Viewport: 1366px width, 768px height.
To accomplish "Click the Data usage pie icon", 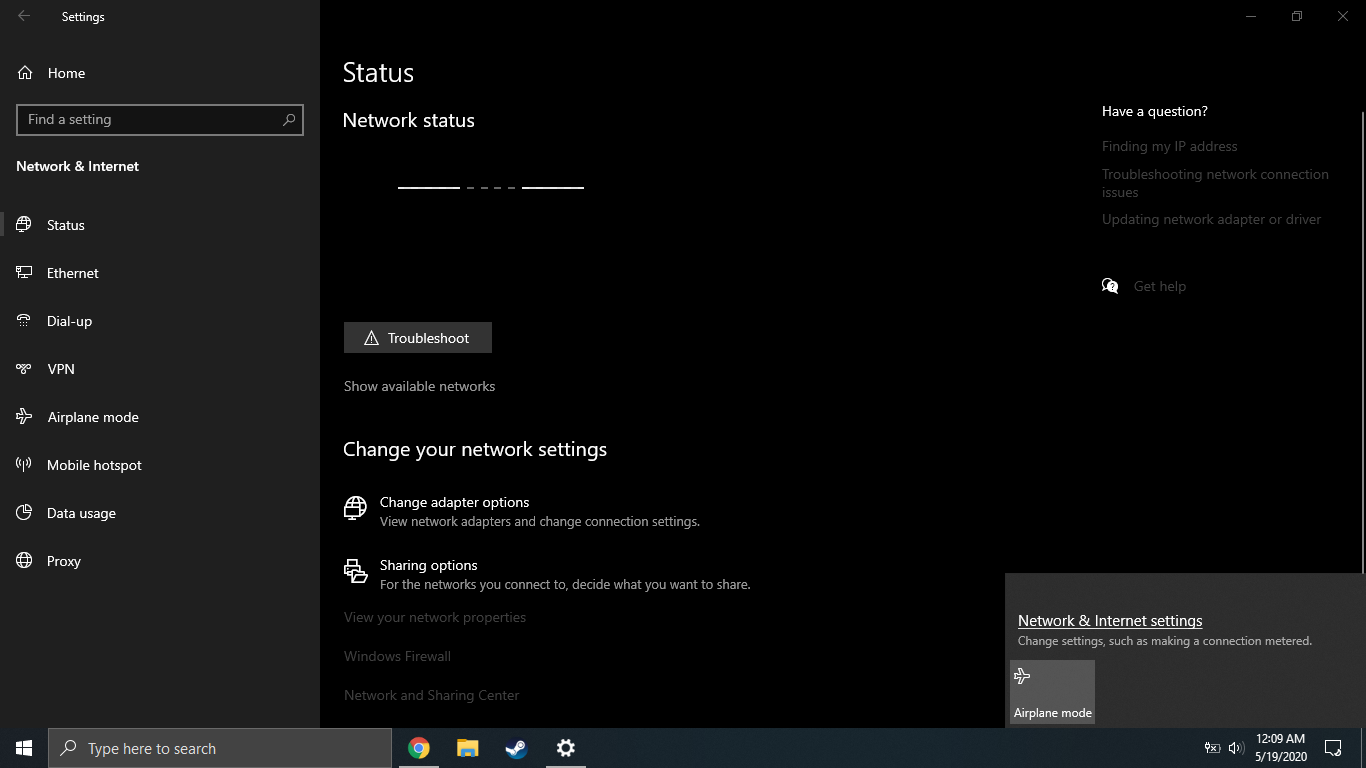I will tap(25, 513).
